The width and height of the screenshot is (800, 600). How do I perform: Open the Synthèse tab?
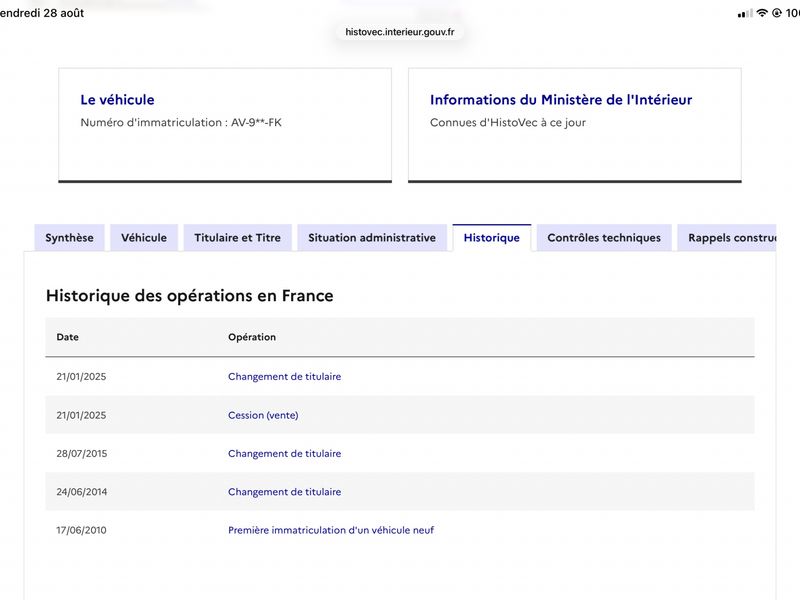[x=69, y=238]
